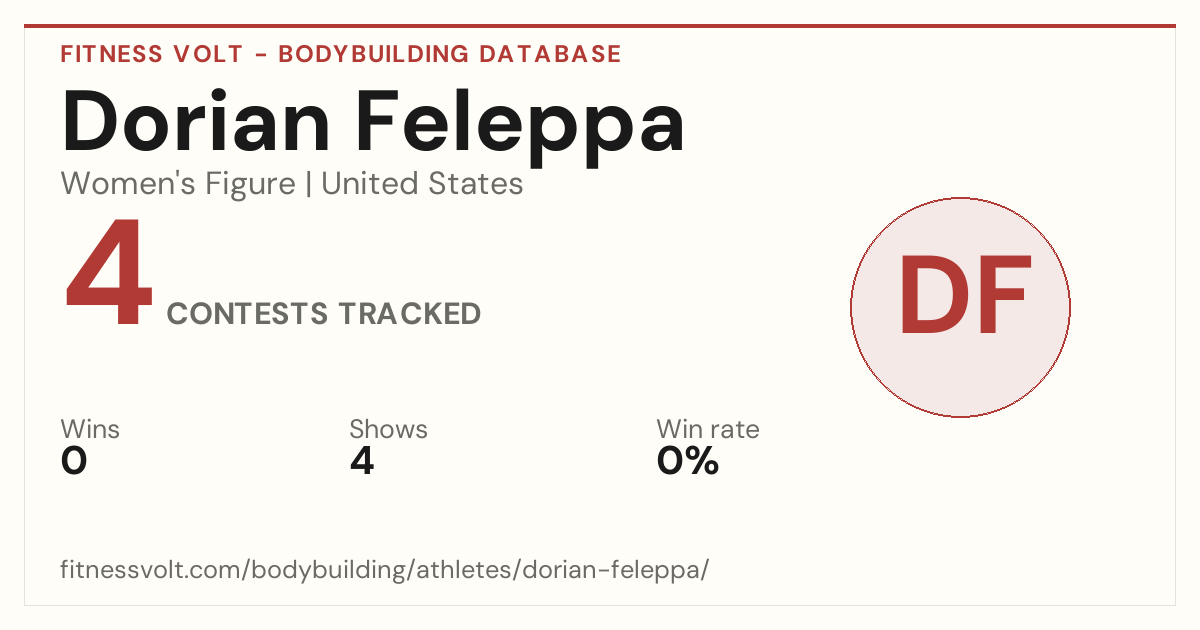Select the 0% win rate value
The width and height of the screenshot is (1200, 630).
point(688,461)
